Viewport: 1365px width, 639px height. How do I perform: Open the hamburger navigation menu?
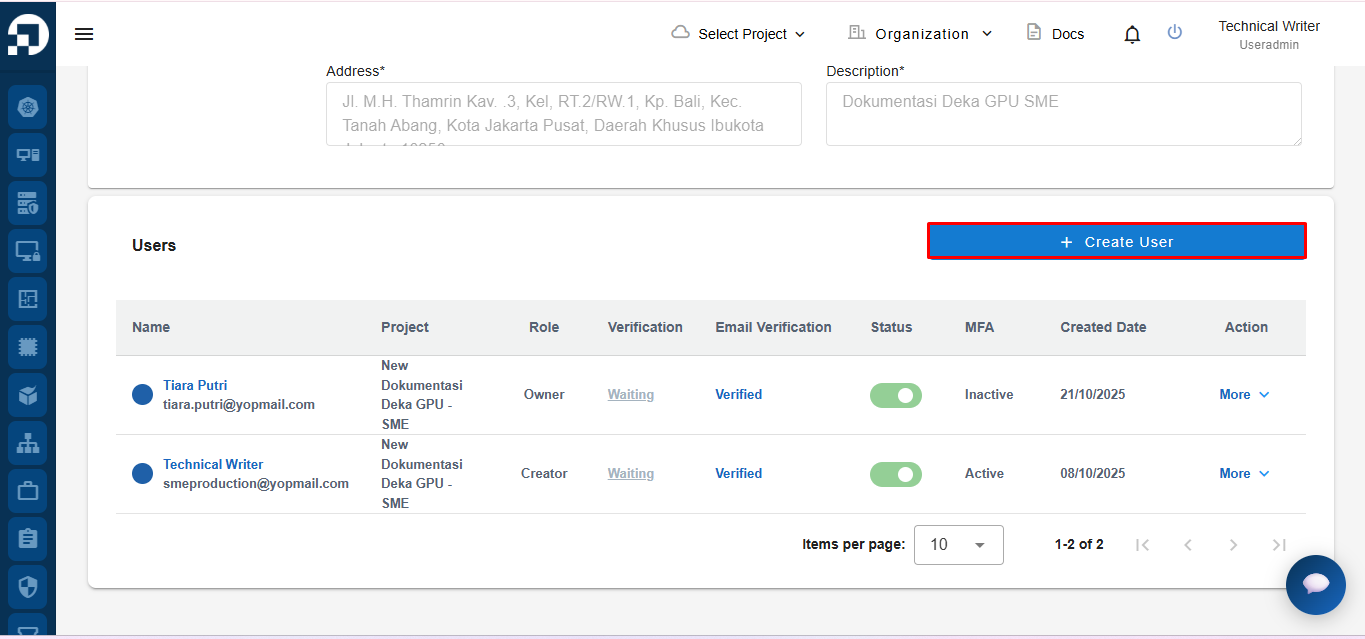[84, 34]
